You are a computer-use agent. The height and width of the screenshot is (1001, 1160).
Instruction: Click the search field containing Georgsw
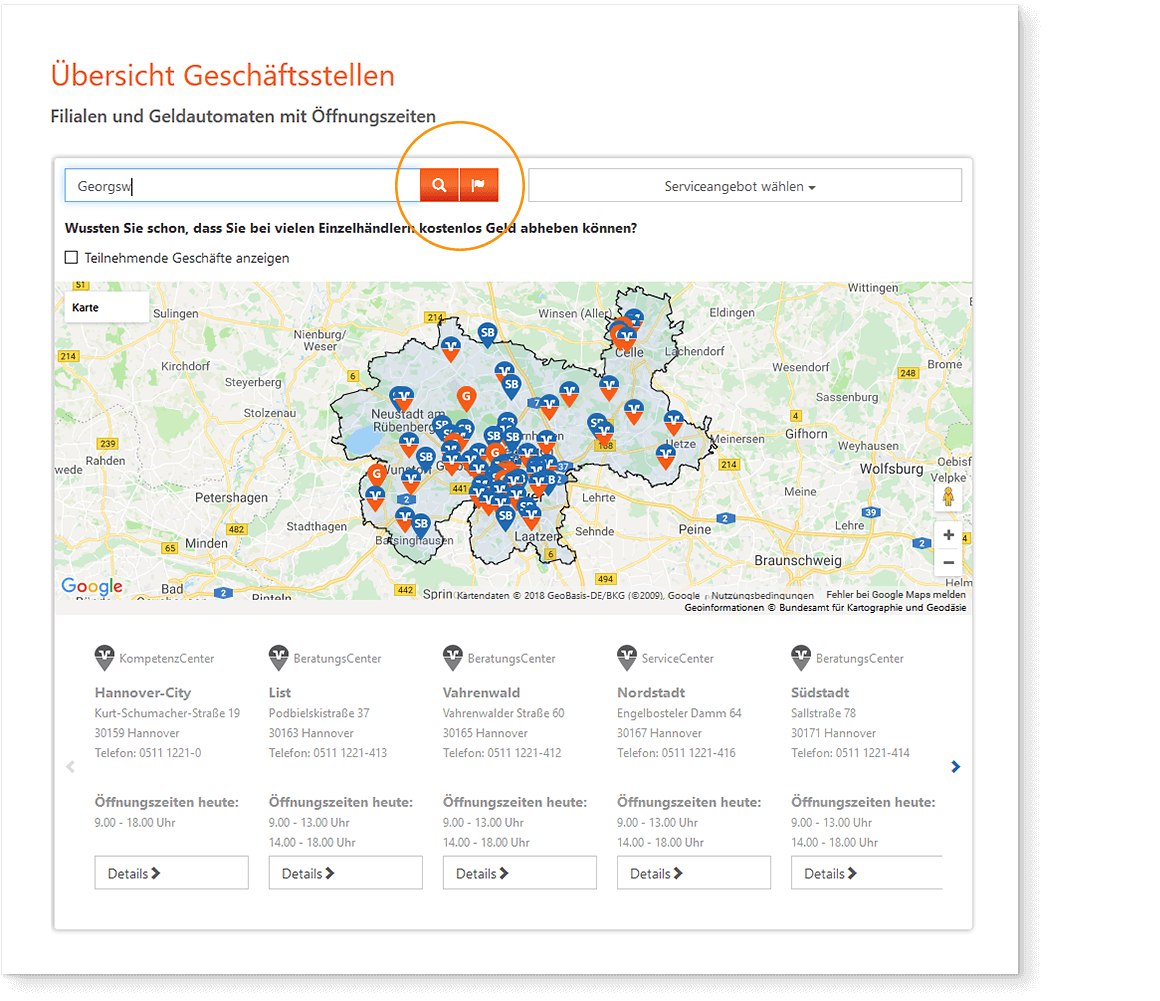(x=242, y=185)
